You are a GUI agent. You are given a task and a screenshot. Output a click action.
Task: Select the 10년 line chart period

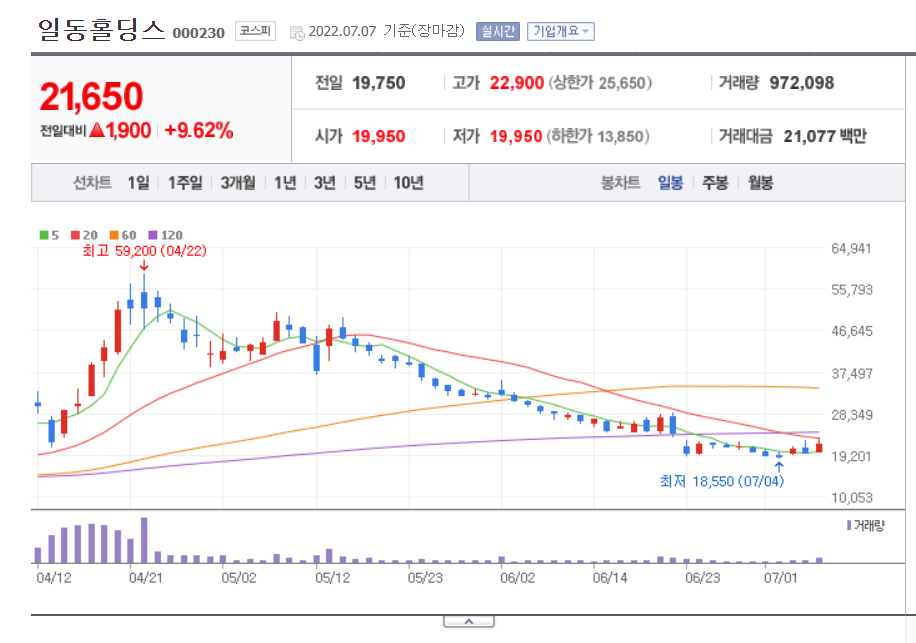[x=408, y=183]
